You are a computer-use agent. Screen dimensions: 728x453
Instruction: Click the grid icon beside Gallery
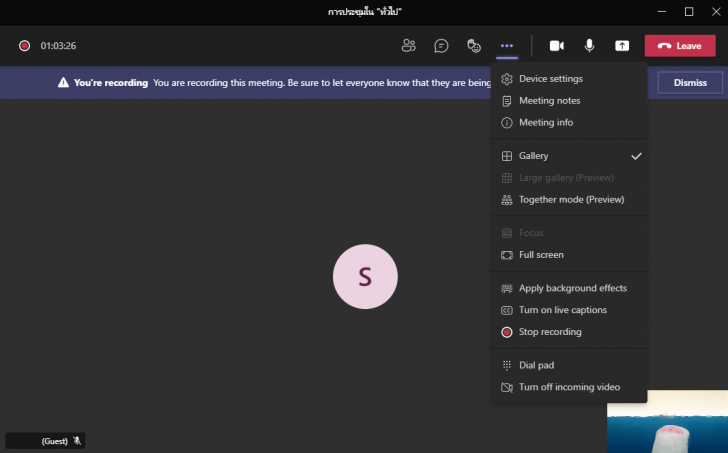[x=507, y=156]
